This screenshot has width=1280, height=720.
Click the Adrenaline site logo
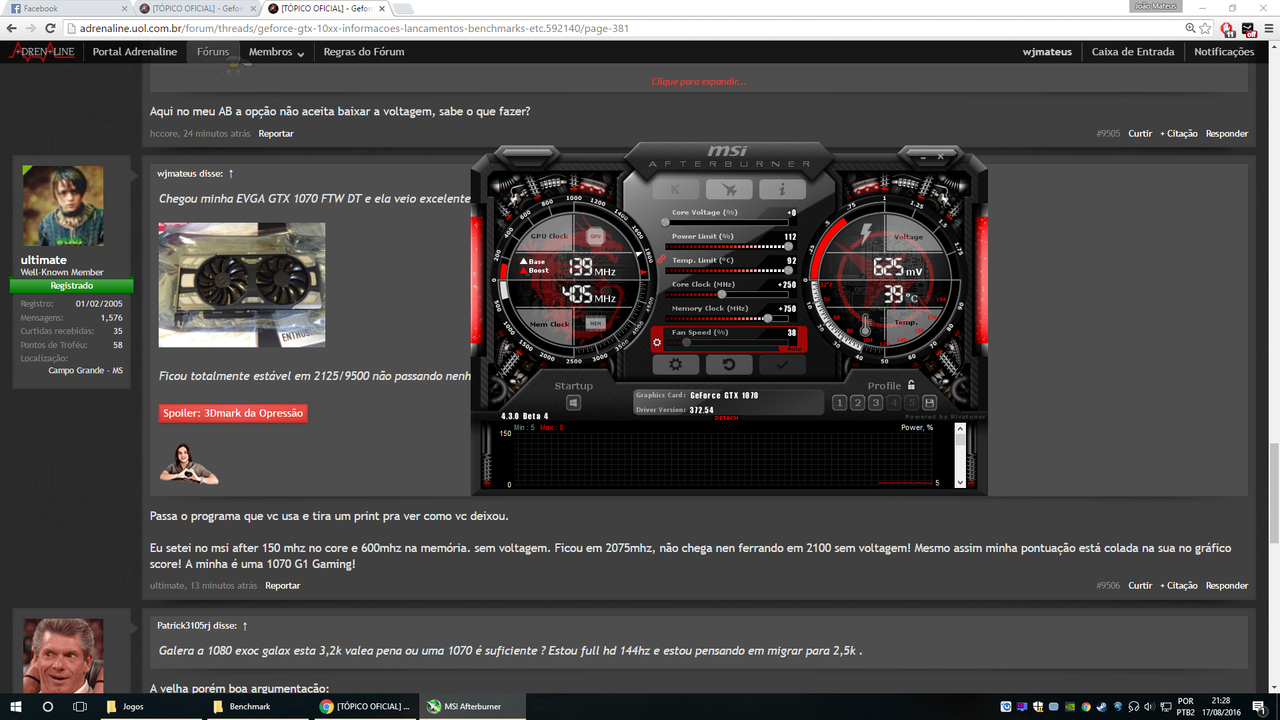pyautogui.click(x=42, y=51)
